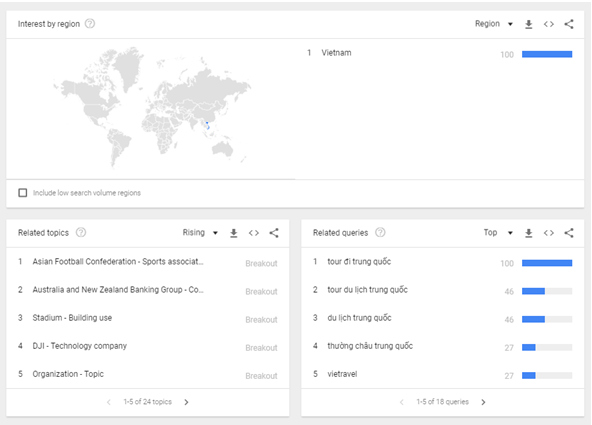Image resolution: width=592 pixels, height=425 pixels.
Task: Download Interest by region data
Action: pos(529,24)
